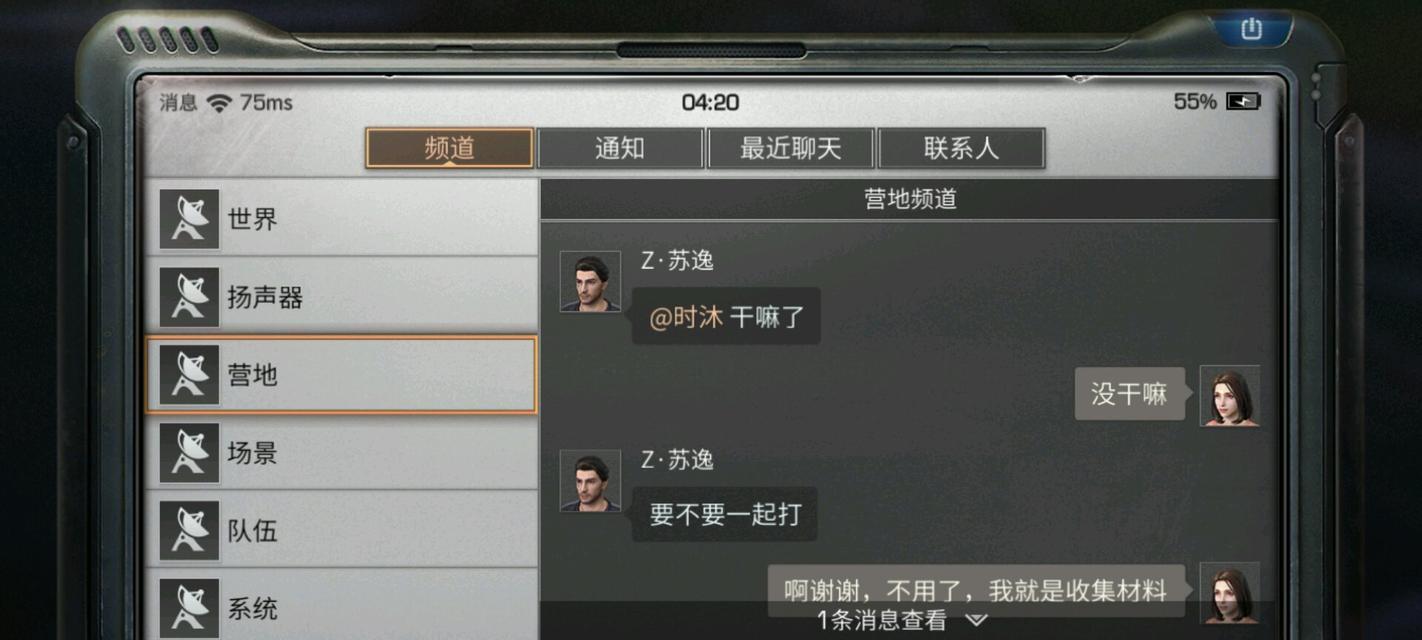This screenshot has height=640, width=1422.
Task: Tap the female avatar next to 没干嘛
Action: click(x=1230, y=396)
